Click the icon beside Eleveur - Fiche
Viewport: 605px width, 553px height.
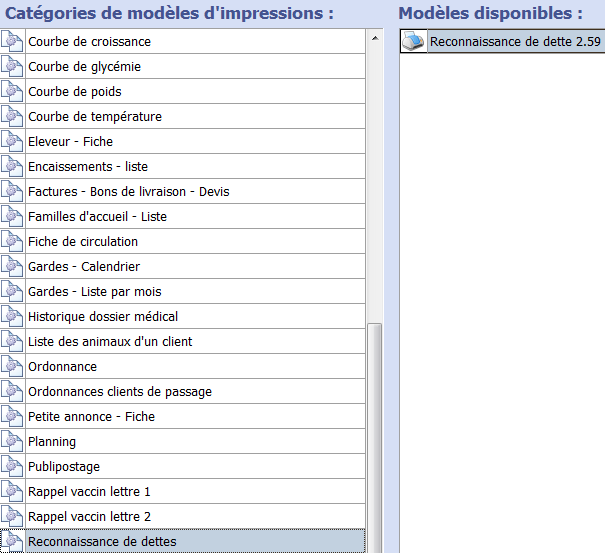click(12, 141)
